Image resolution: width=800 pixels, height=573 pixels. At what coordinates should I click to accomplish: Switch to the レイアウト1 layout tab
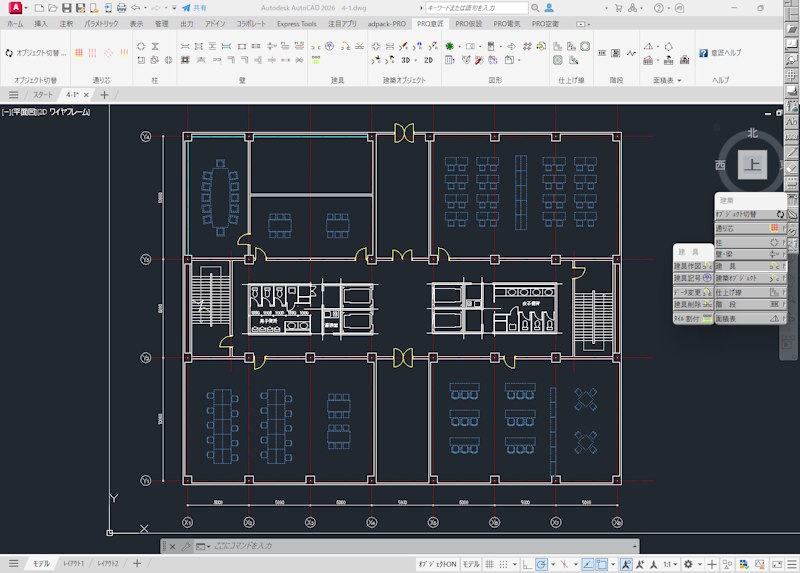(73, 564)
